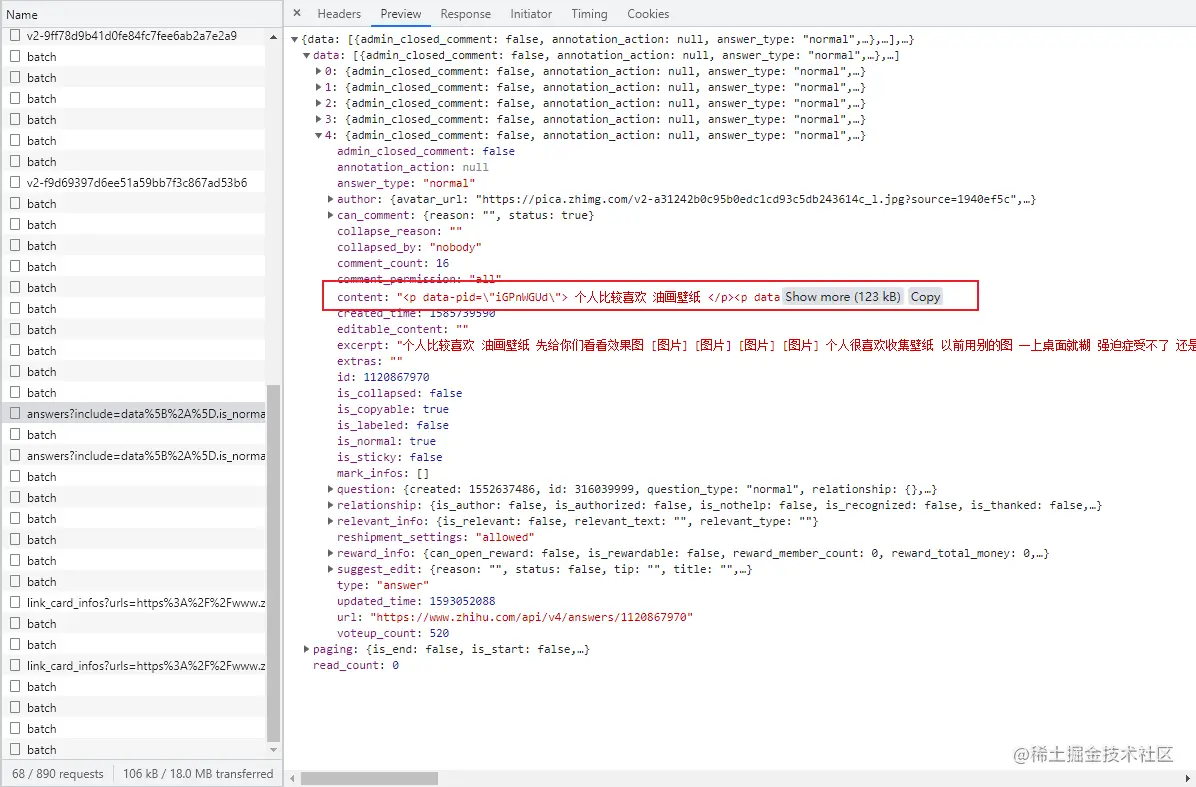Image resolution: width=1196 pixels, height=787 pixels.
Task: Expand the can_comment object
Action: coord(331,215)
